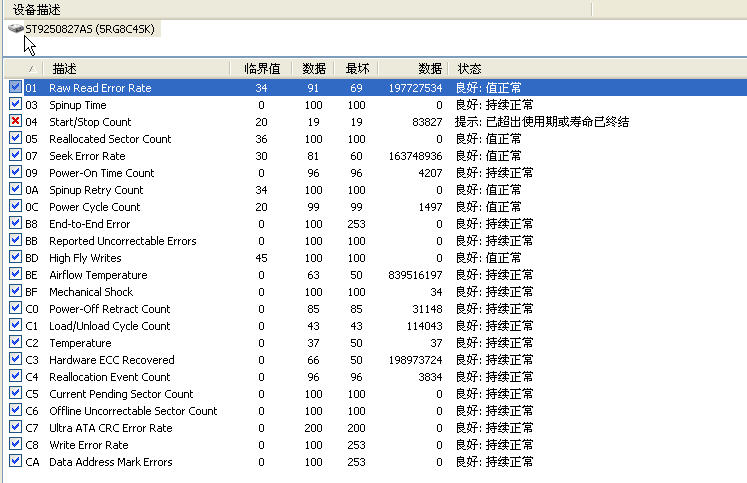Select the Seek Error Rate row

click(87, 156)
